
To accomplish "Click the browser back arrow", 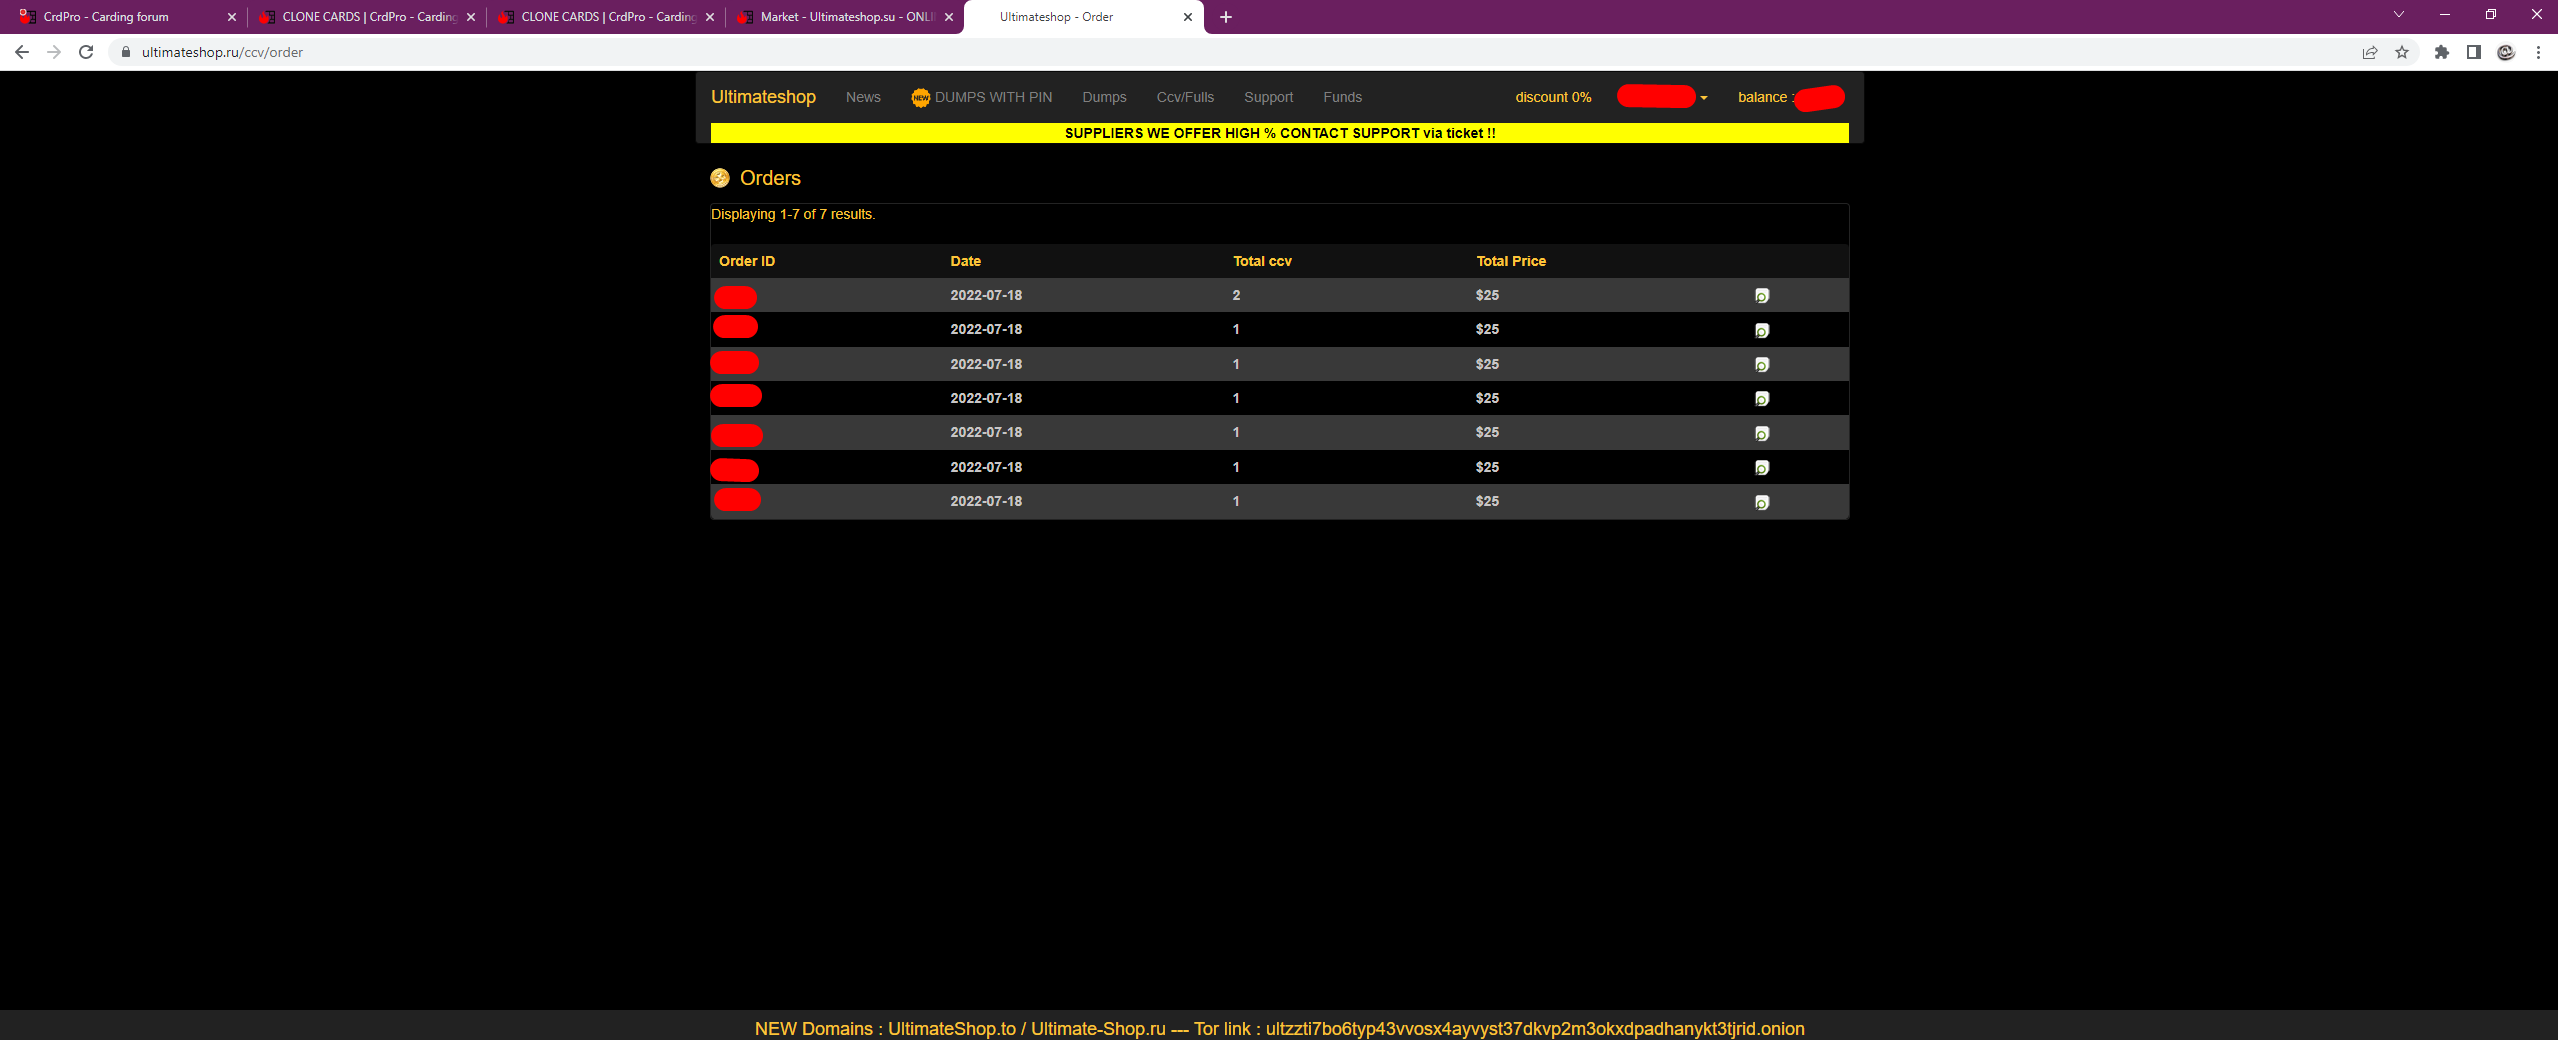I will click(x=22, y=52).
